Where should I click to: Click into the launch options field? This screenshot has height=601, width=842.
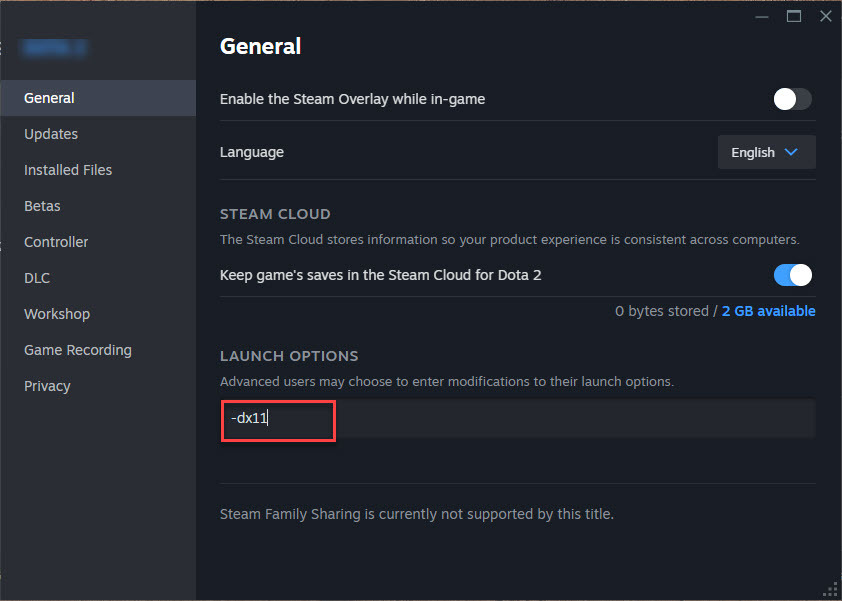tap(518, 419)
